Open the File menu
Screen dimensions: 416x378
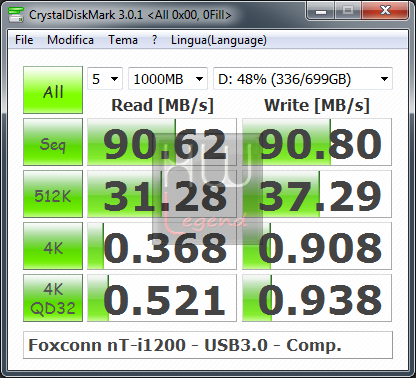(x=24, y=40)
